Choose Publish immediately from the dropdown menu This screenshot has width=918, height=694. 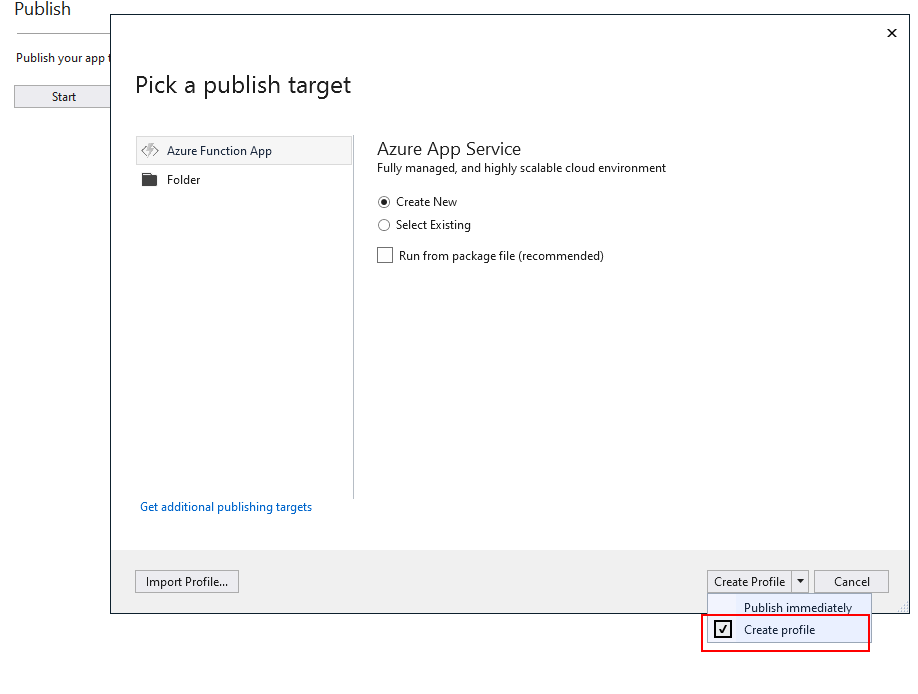[x=797, y=608]
